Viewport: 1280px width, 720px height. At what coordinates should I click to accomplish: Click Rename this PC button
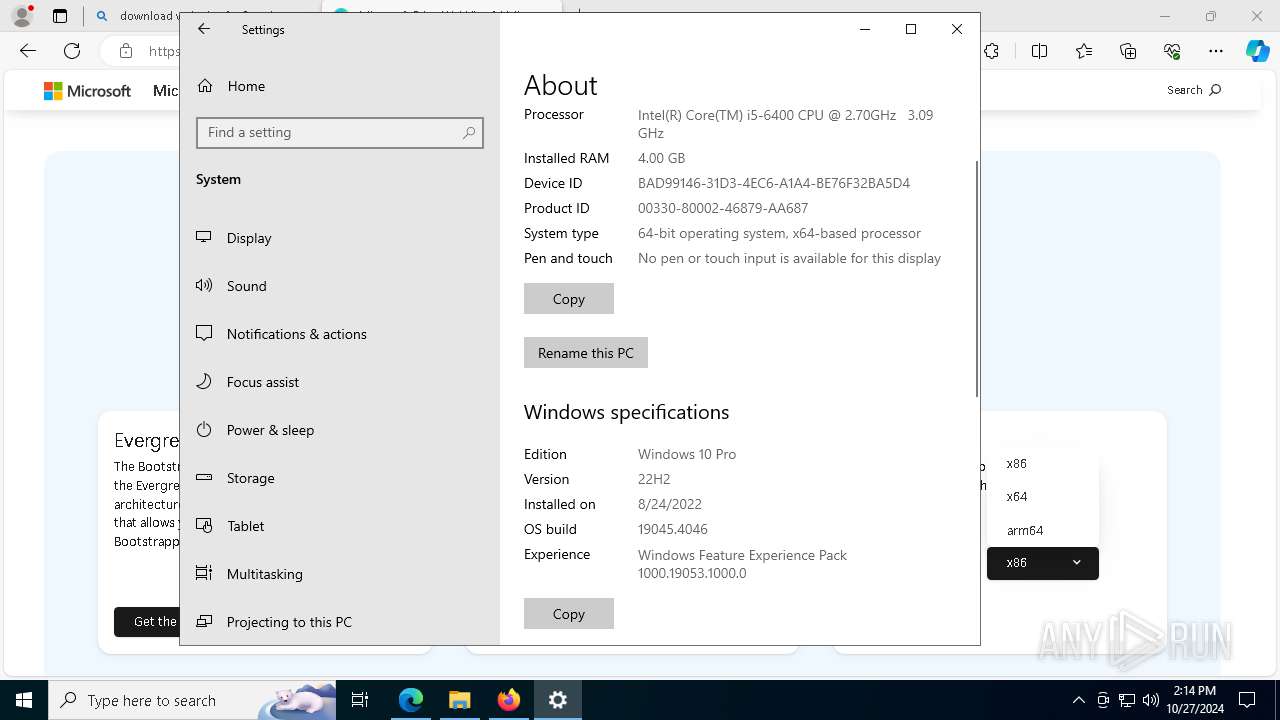(x=586, y=353)
